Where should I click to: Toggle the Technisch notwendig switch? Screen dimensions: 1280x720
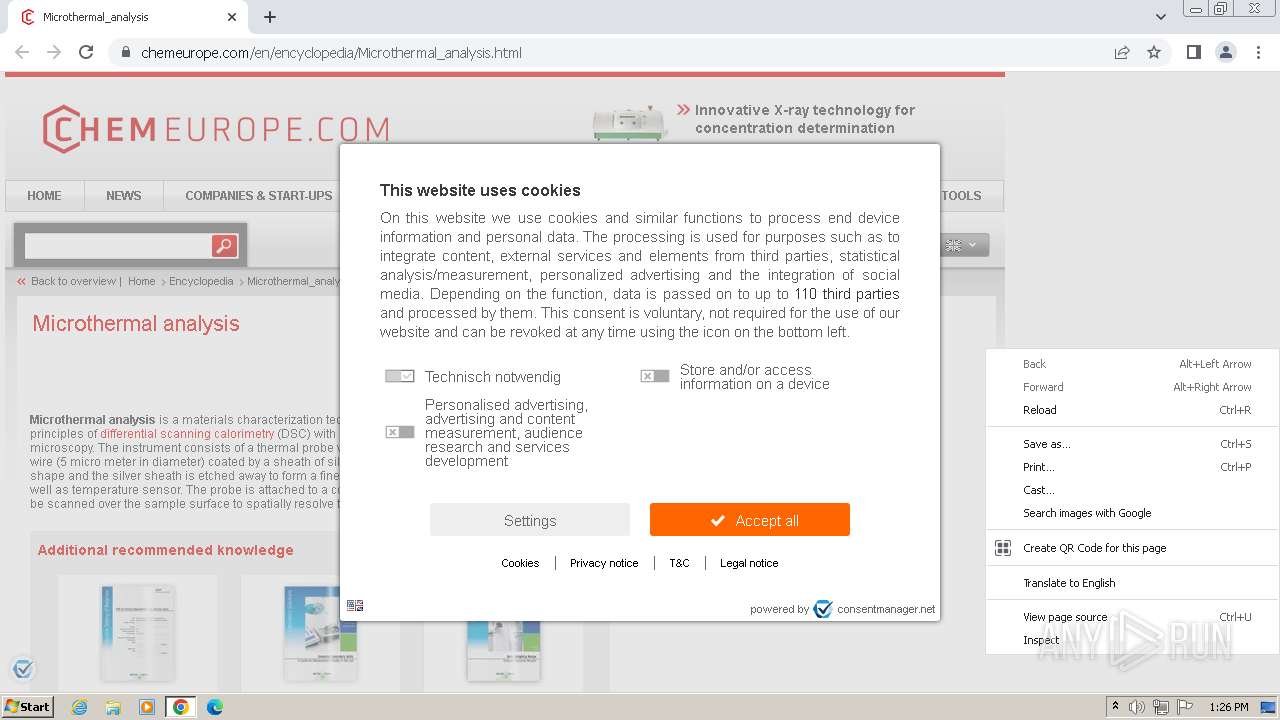pos(399,376)
